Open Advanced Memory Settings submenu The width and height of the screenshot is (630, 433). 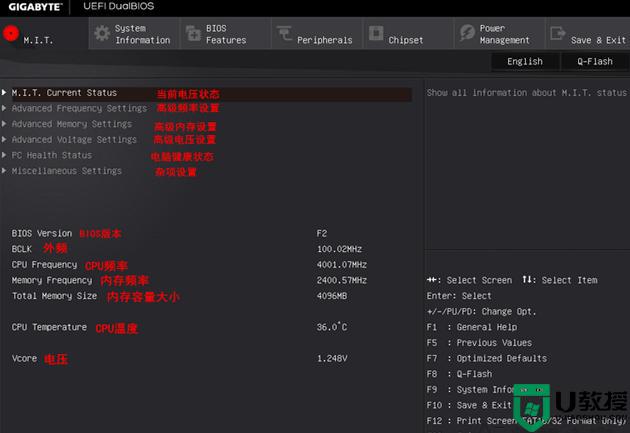tap(72, 124)
